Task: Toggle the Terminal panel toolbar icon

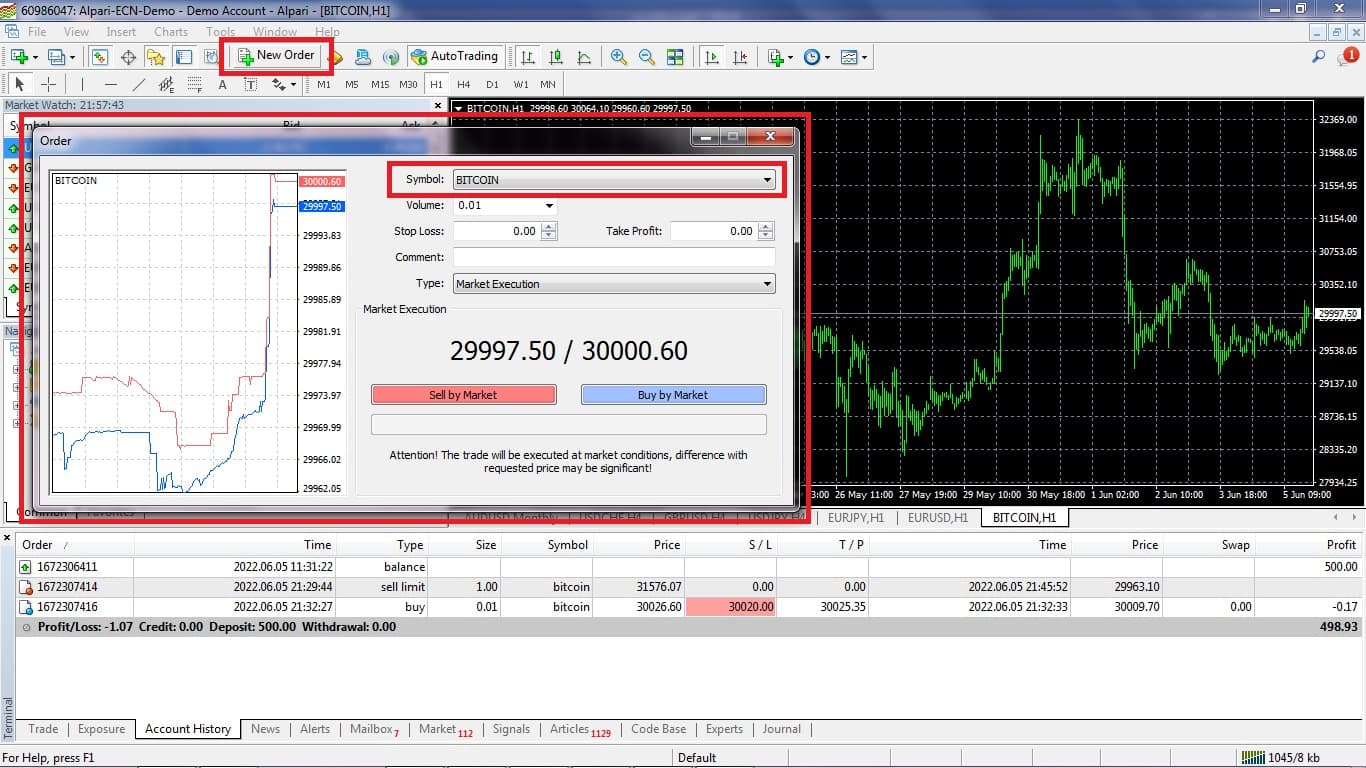Action: [184, 57]
